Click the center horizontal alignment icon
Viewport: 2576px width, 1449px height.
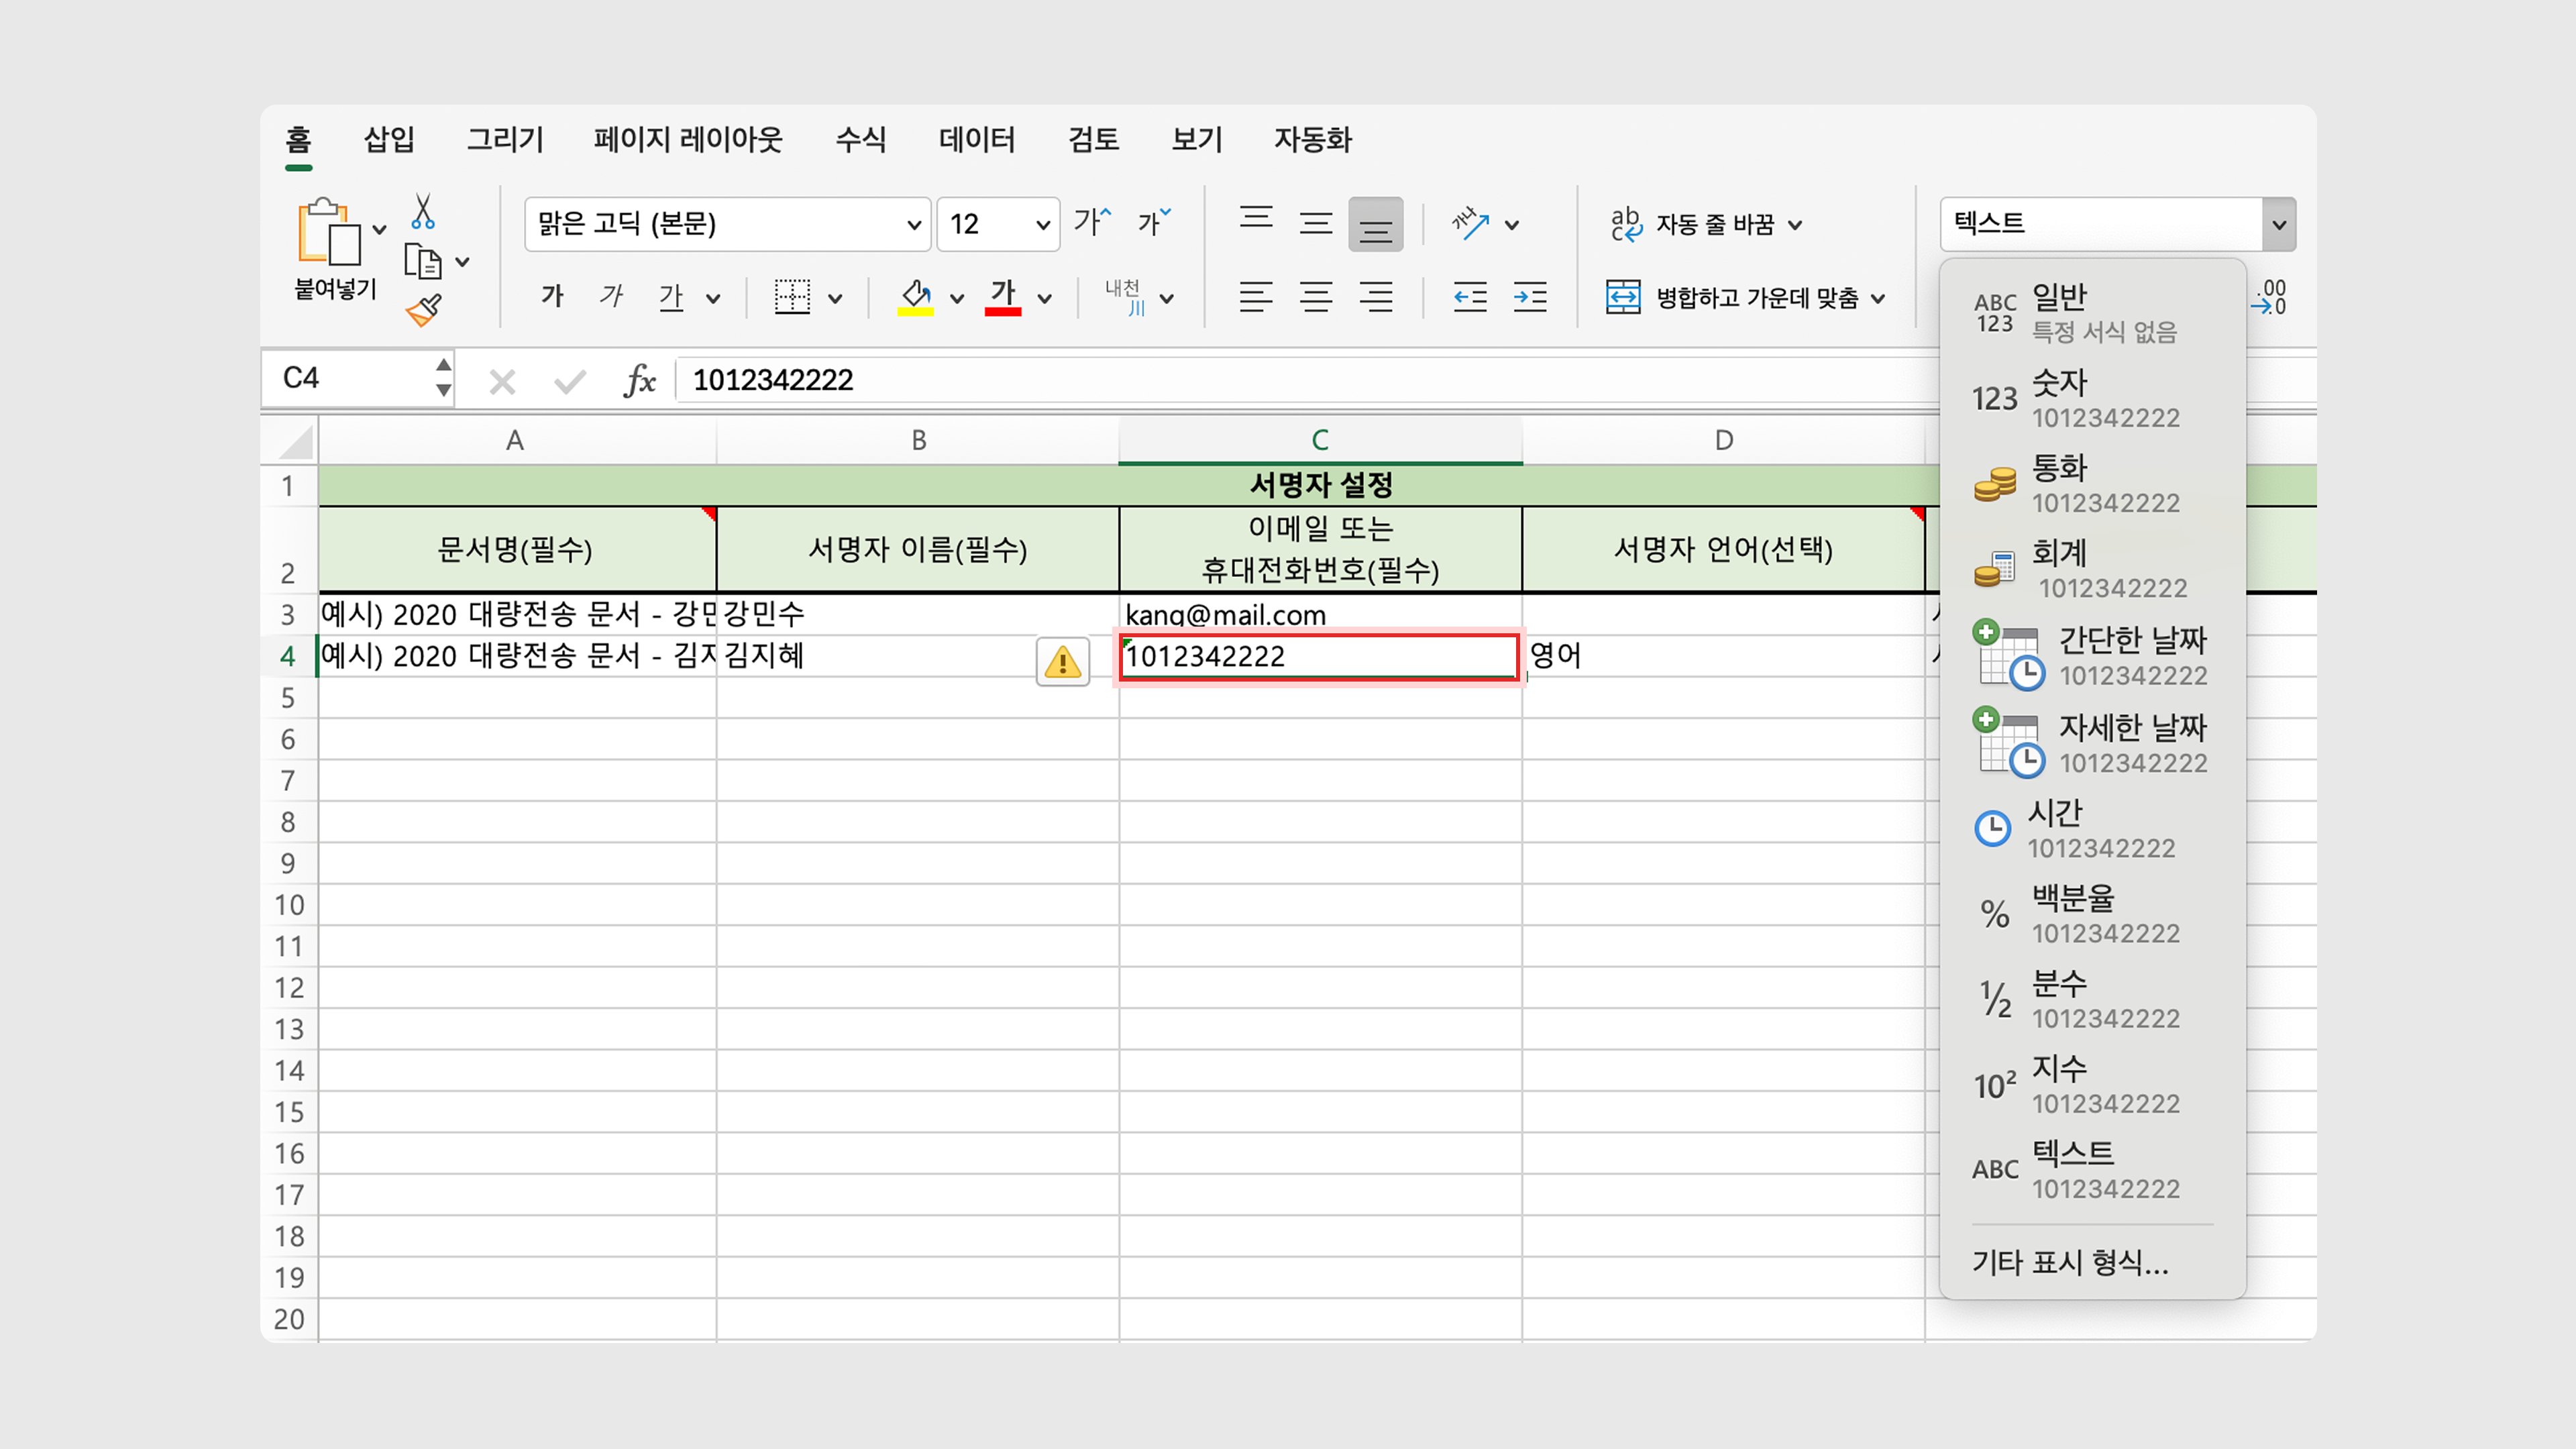pyautogui.click(x=1316, y=297)
